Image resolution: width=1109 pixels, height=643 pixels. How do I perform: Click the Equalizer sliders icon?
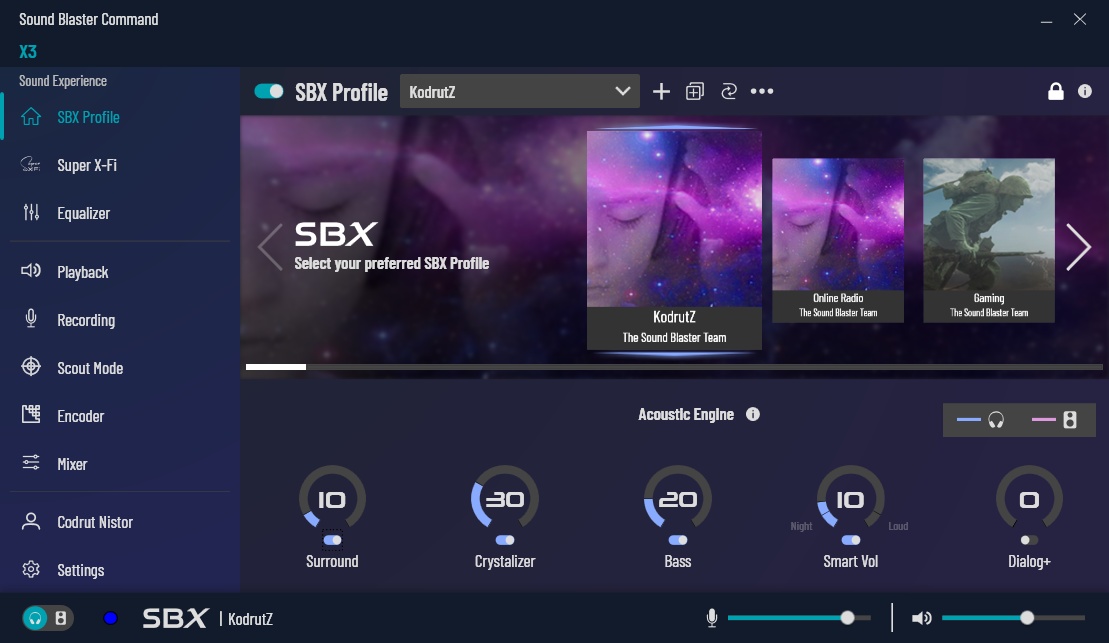pyautogui.click(x=31, y=212)
